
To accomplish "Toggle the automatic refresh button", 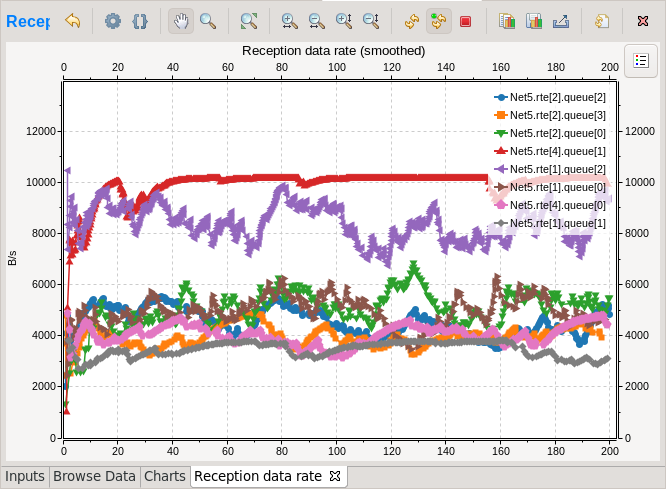I will coord(439,21).
